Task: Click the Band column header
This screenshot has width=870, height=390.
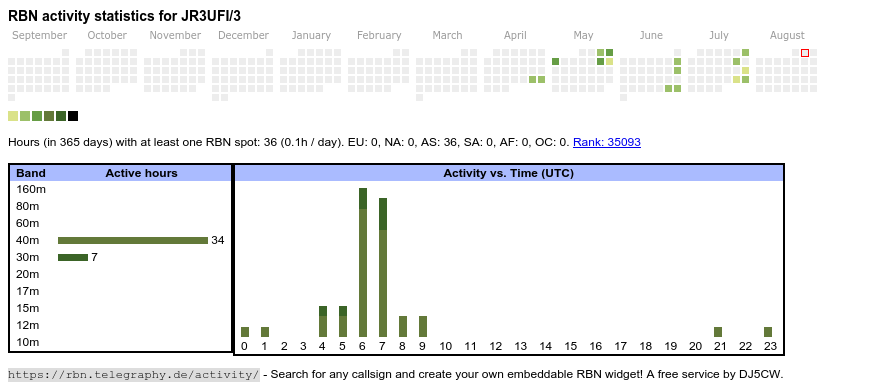Action: pyautogui.click(x=31, y=173)
